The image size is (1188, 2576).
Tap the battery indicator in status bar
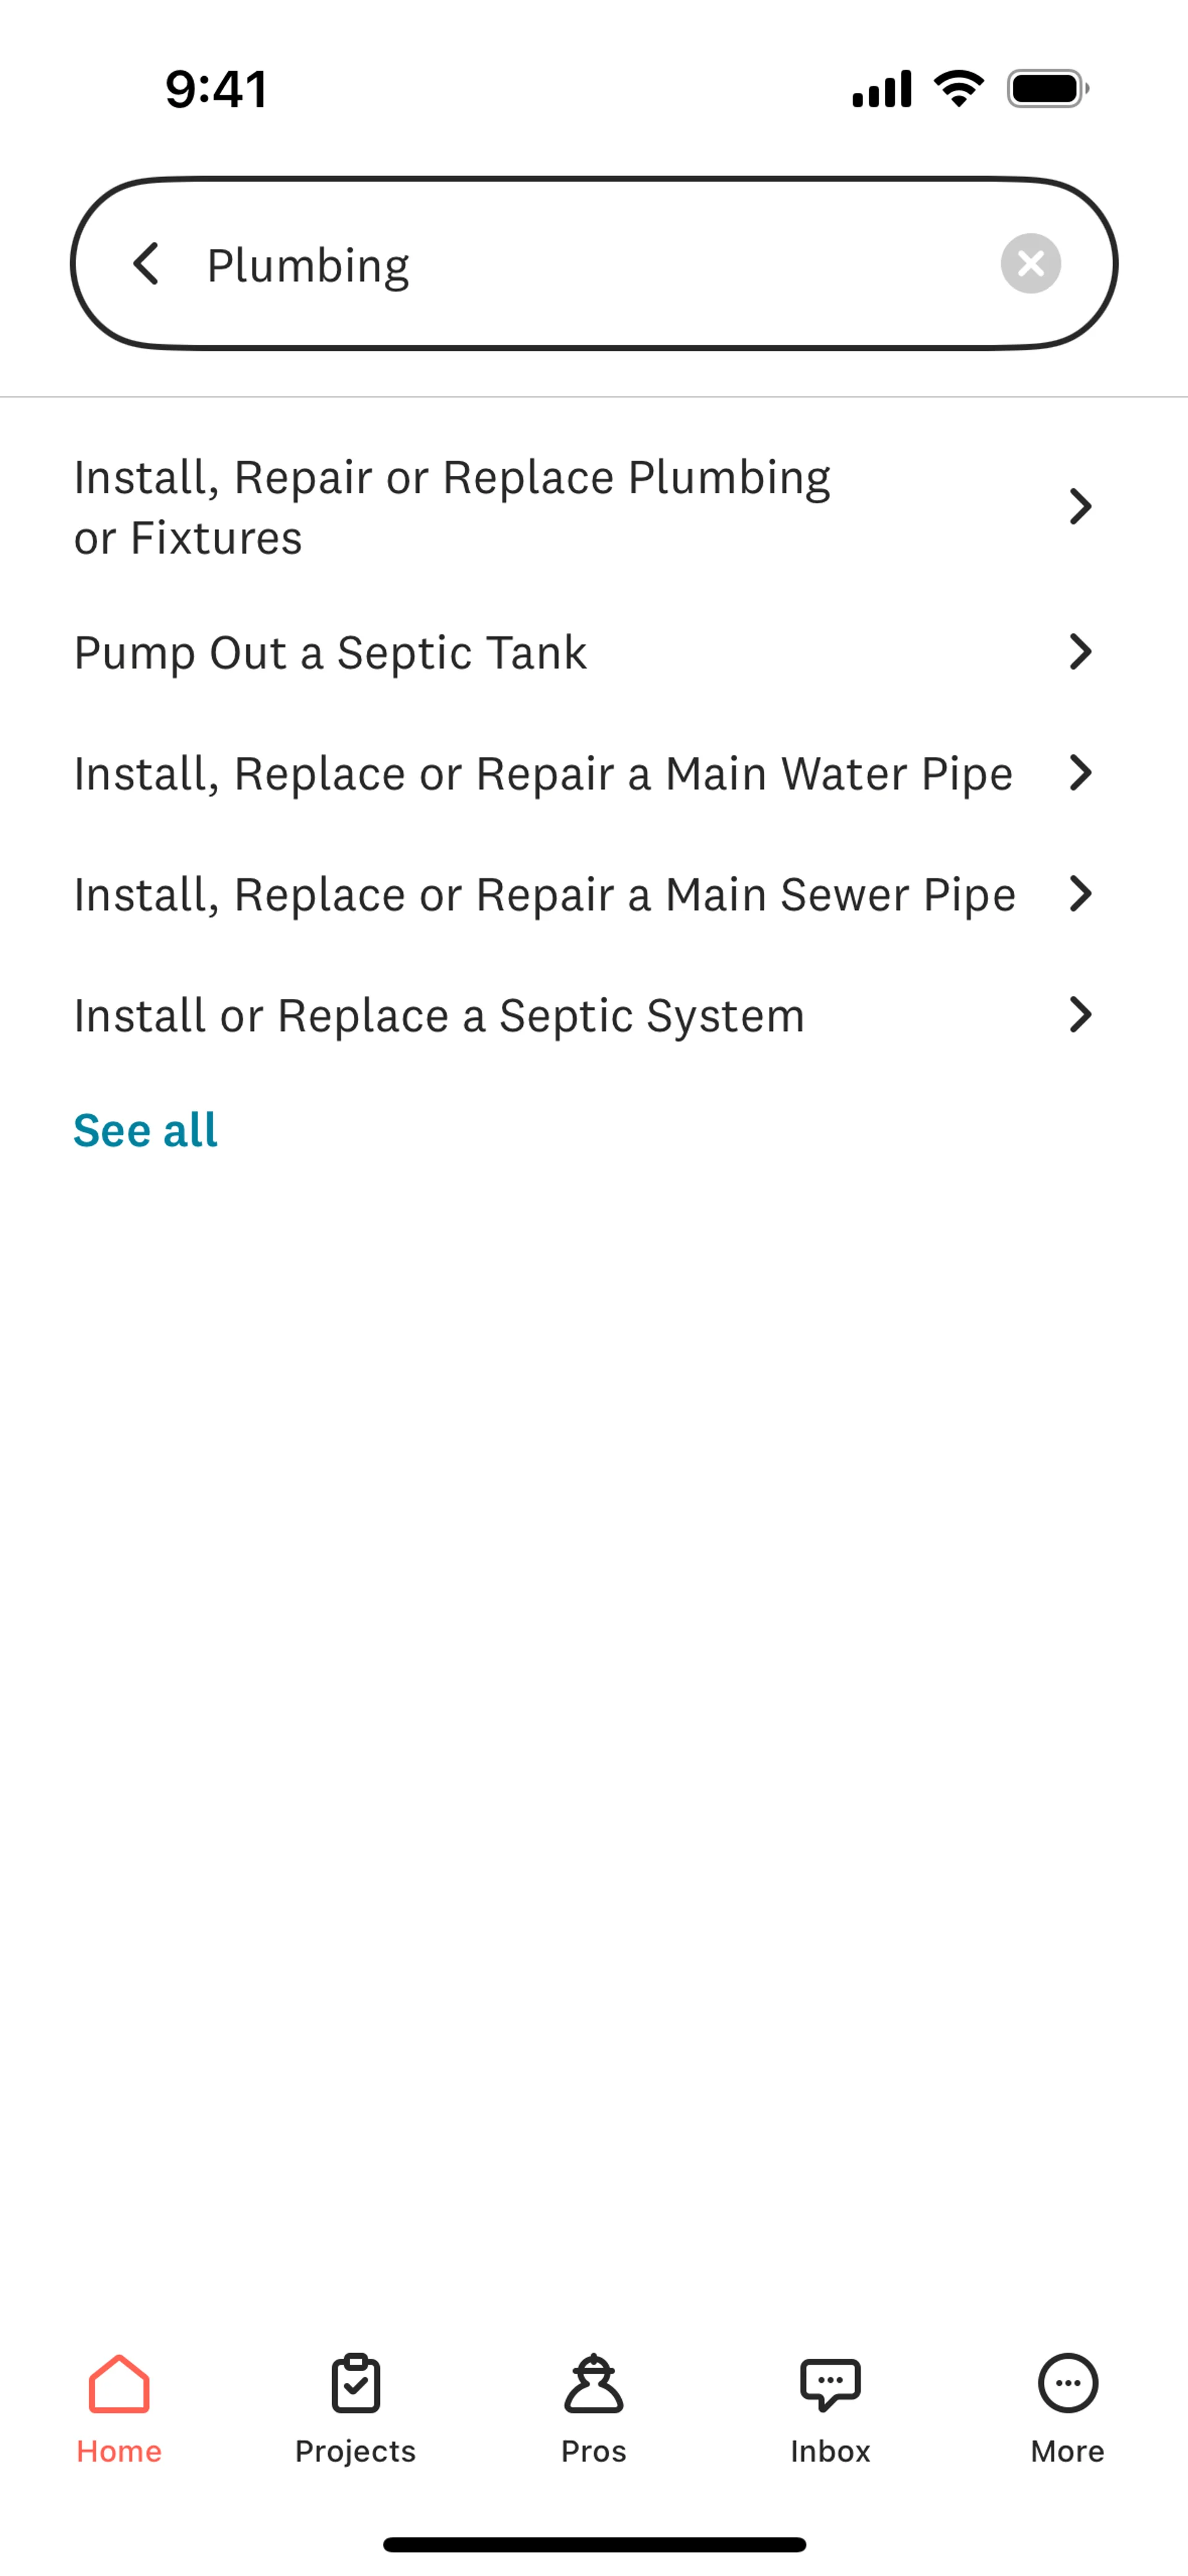1047,89
